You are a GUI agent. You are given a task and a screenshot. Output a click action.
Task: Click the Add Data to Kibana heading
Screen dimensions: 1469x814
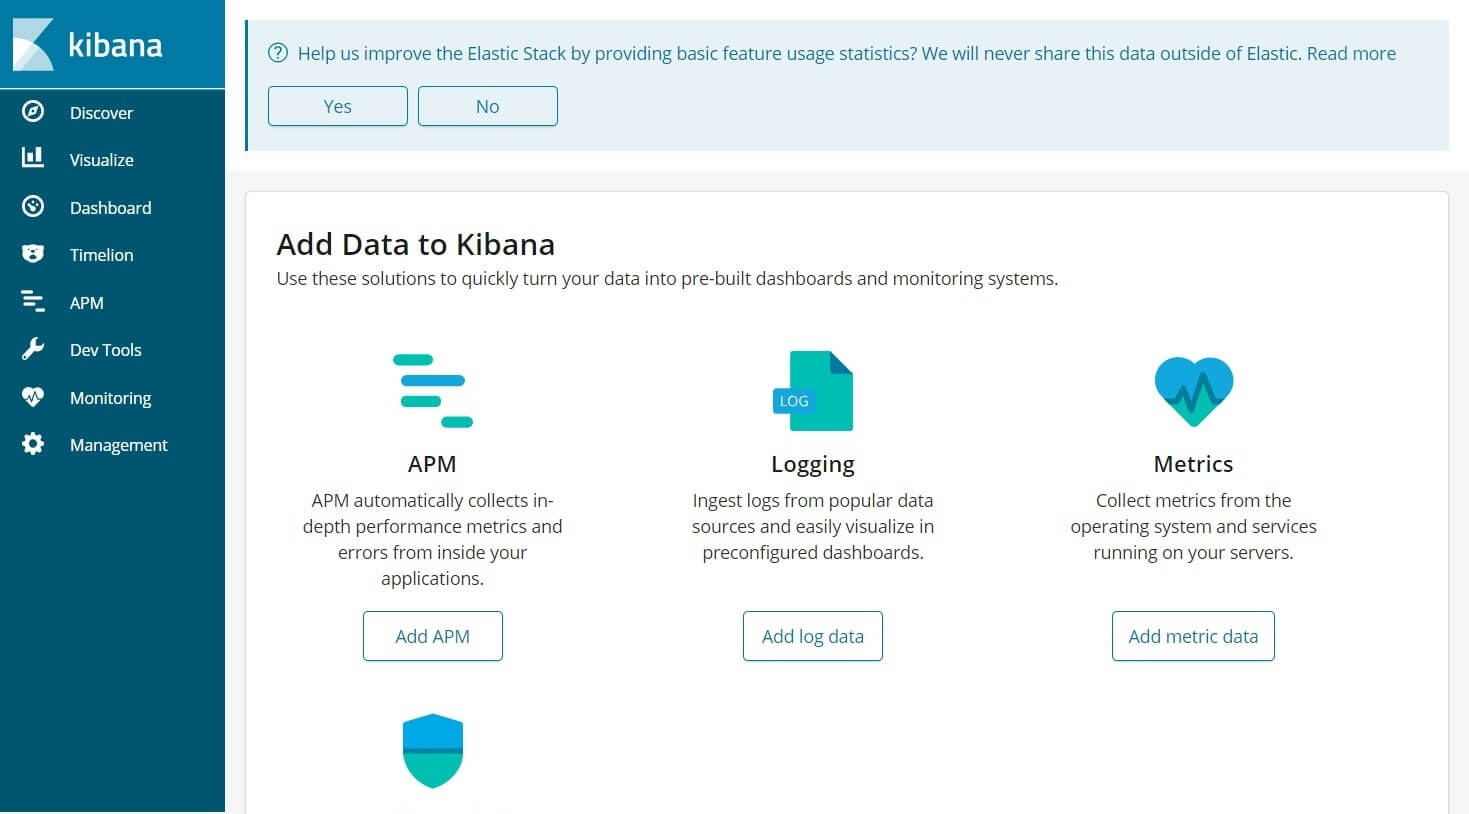(x=416, y=244)
